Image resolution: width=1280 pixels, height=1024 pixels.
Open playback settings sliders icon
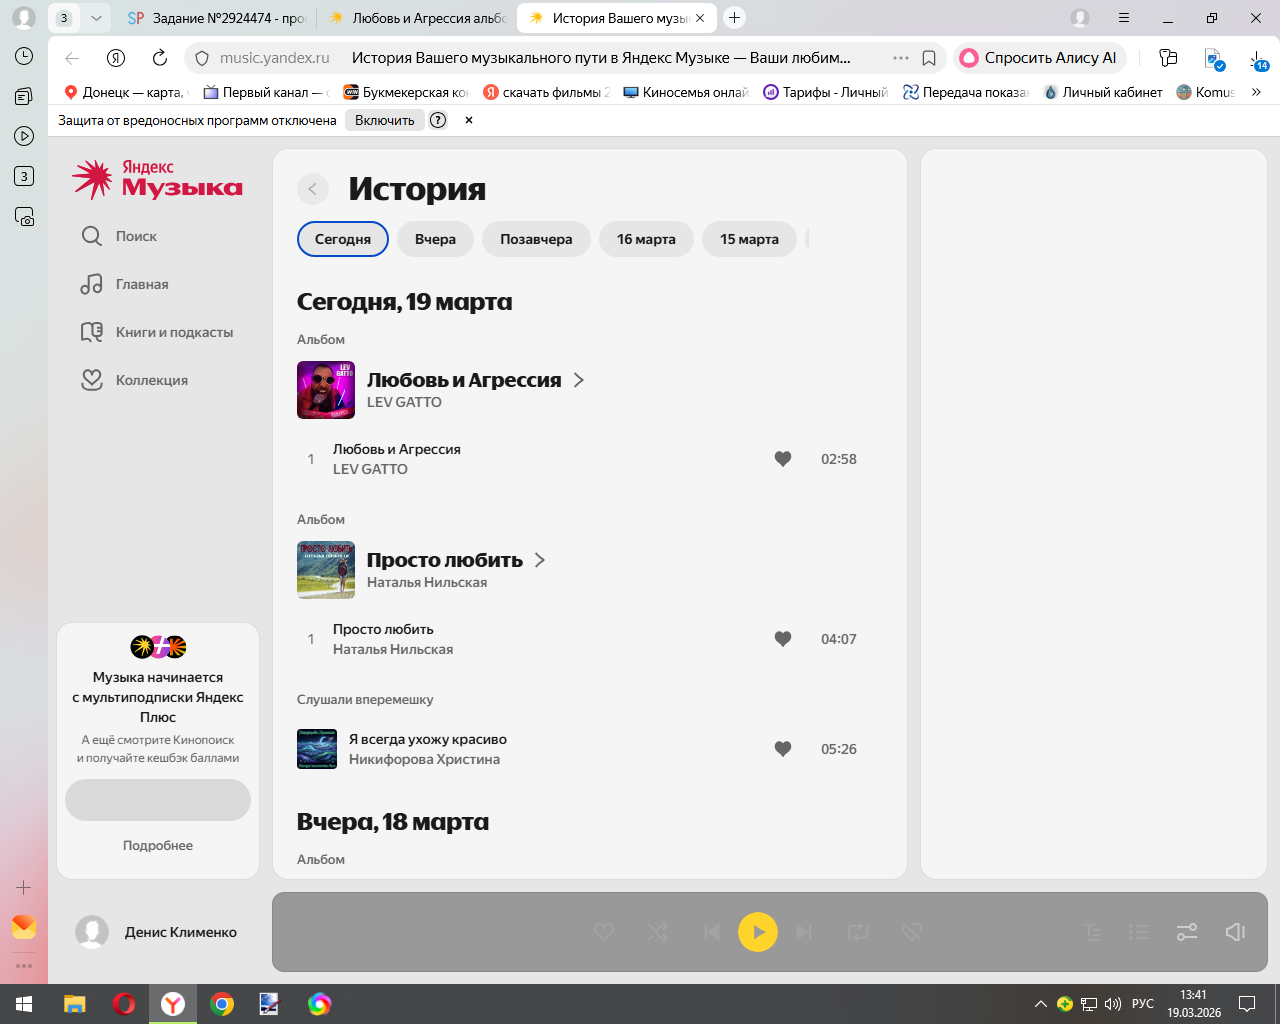tap(1187, 932)
